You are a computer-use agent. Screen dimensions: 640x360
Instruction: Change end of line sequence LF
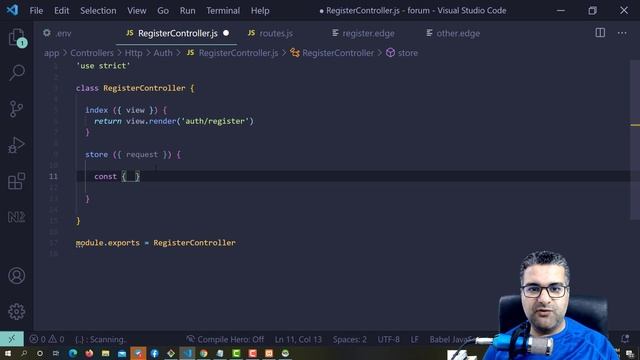coord(414,340)
